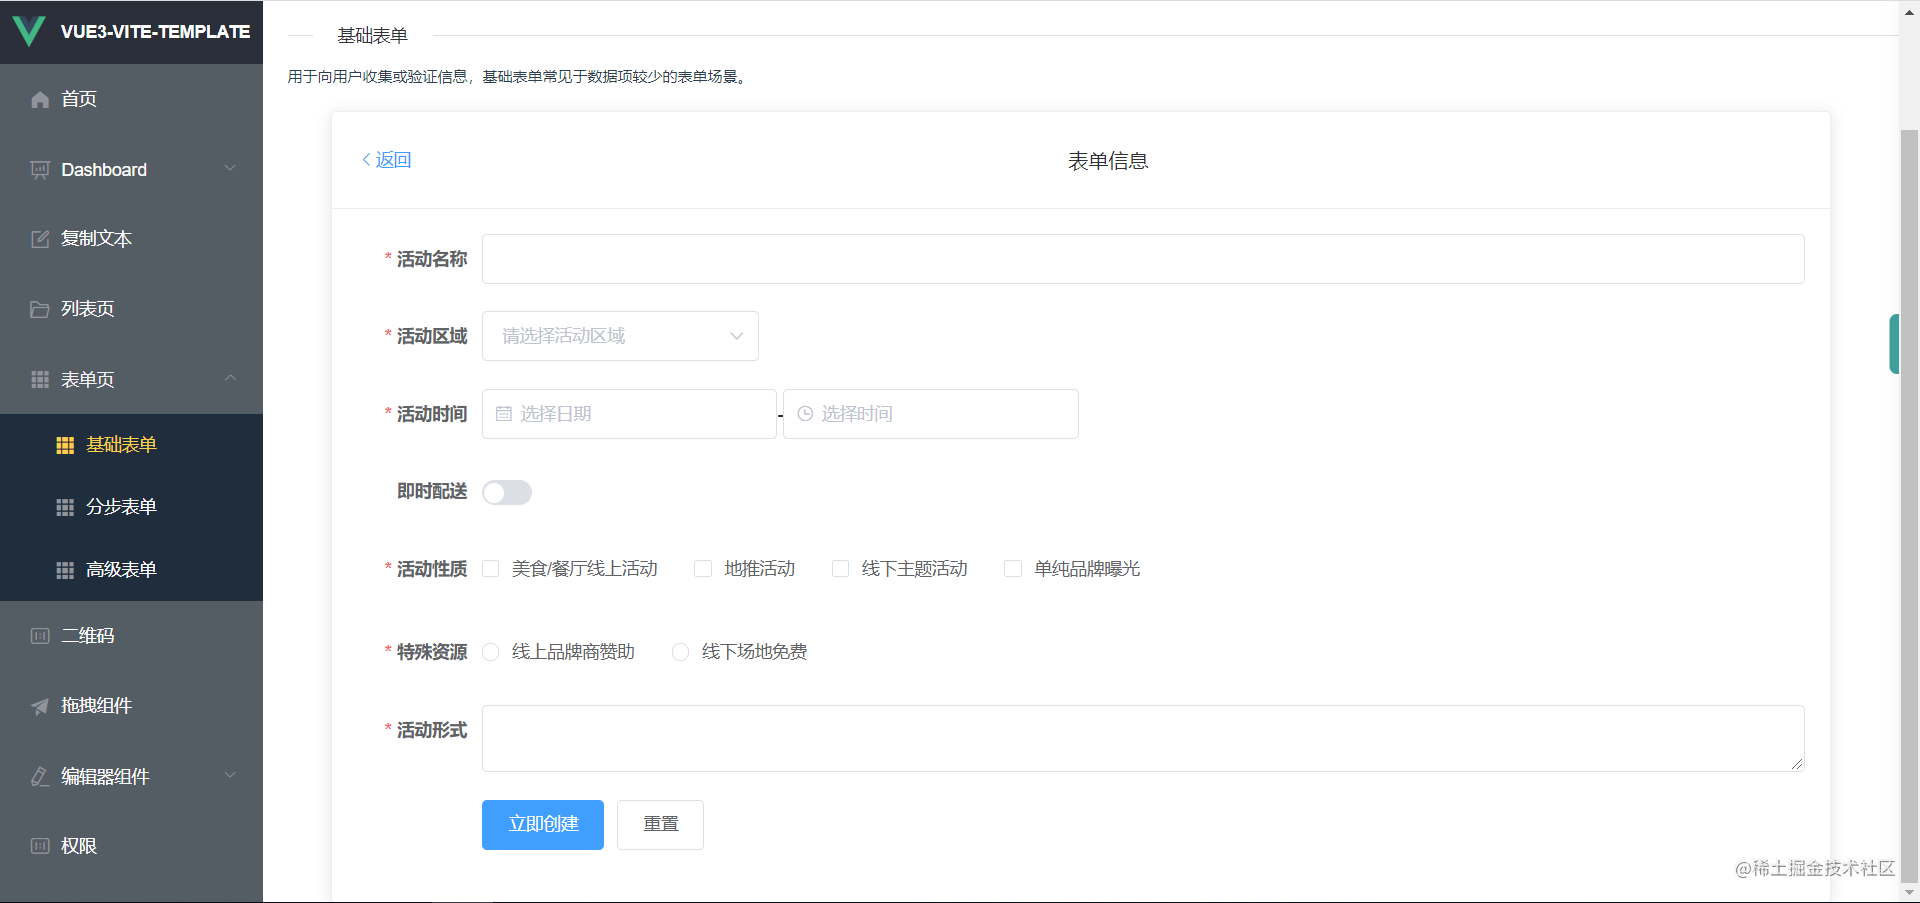Click the calendar icon in date picker
1920x903 pixels.
[x=504, y=414]
